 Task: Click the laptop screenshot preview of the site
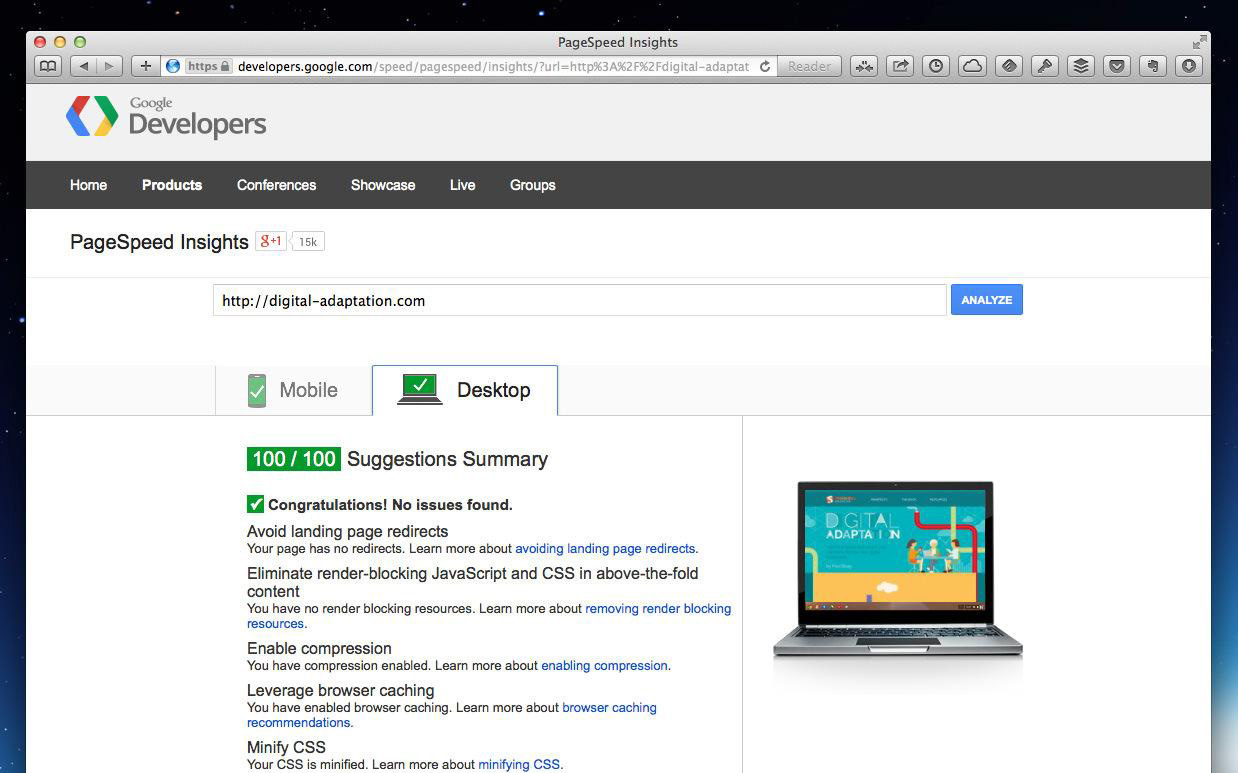898,570
